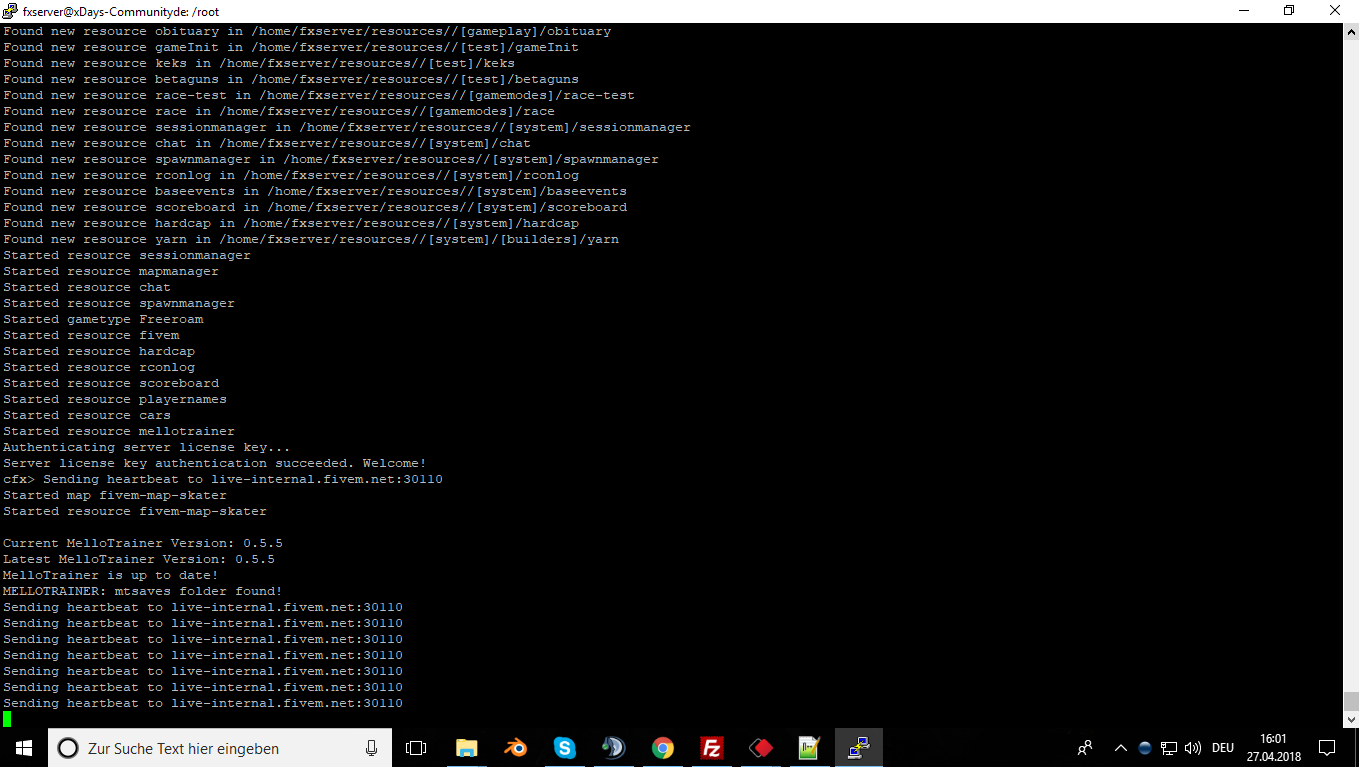Click the terminal scrollbar up arrow
Viewport: 1359px width, 767px height.
tap(1351, 30)
